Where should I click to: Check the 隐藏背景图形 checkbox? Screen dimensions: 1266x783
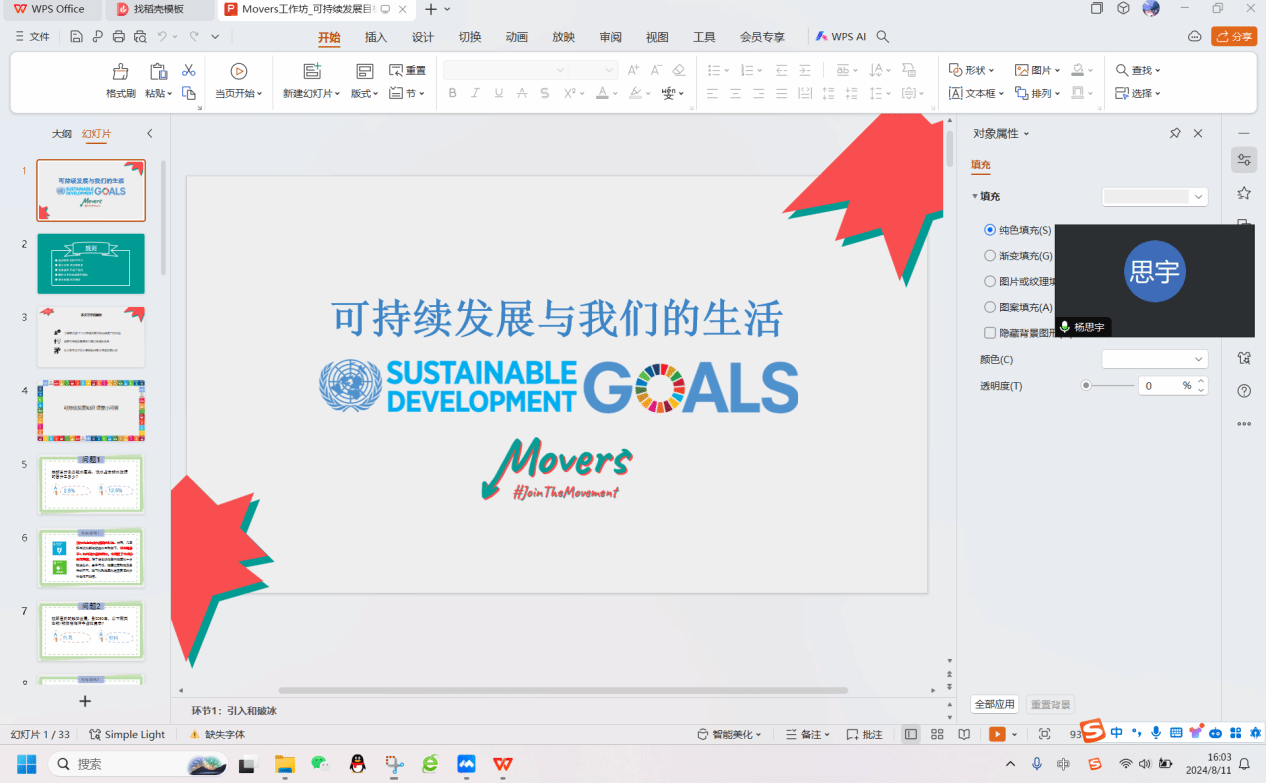coord(990,333)
